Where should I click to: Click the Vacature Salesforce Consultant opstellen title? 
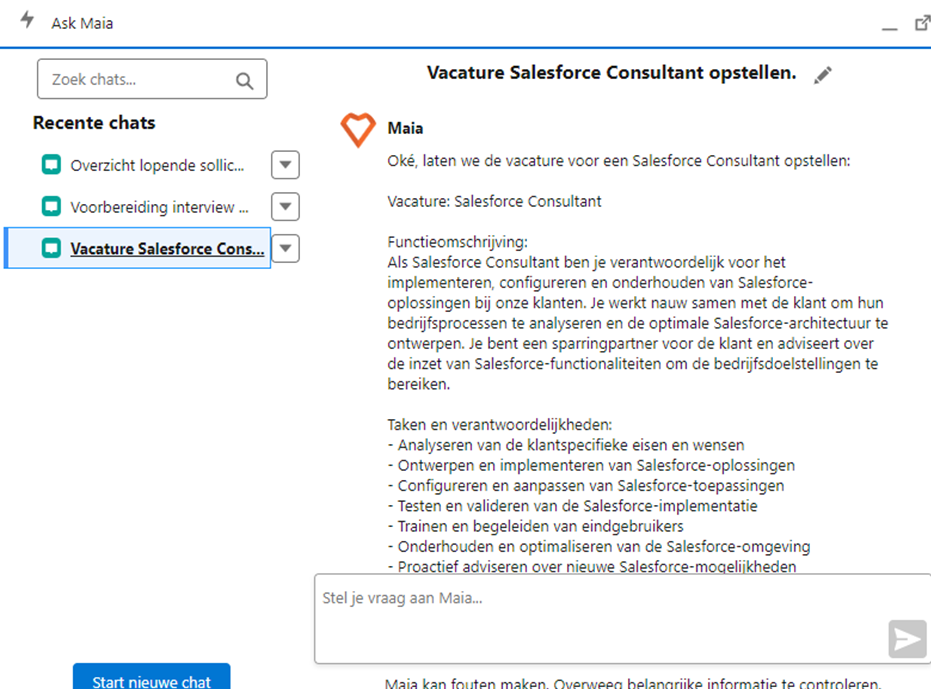click(611, 73)
